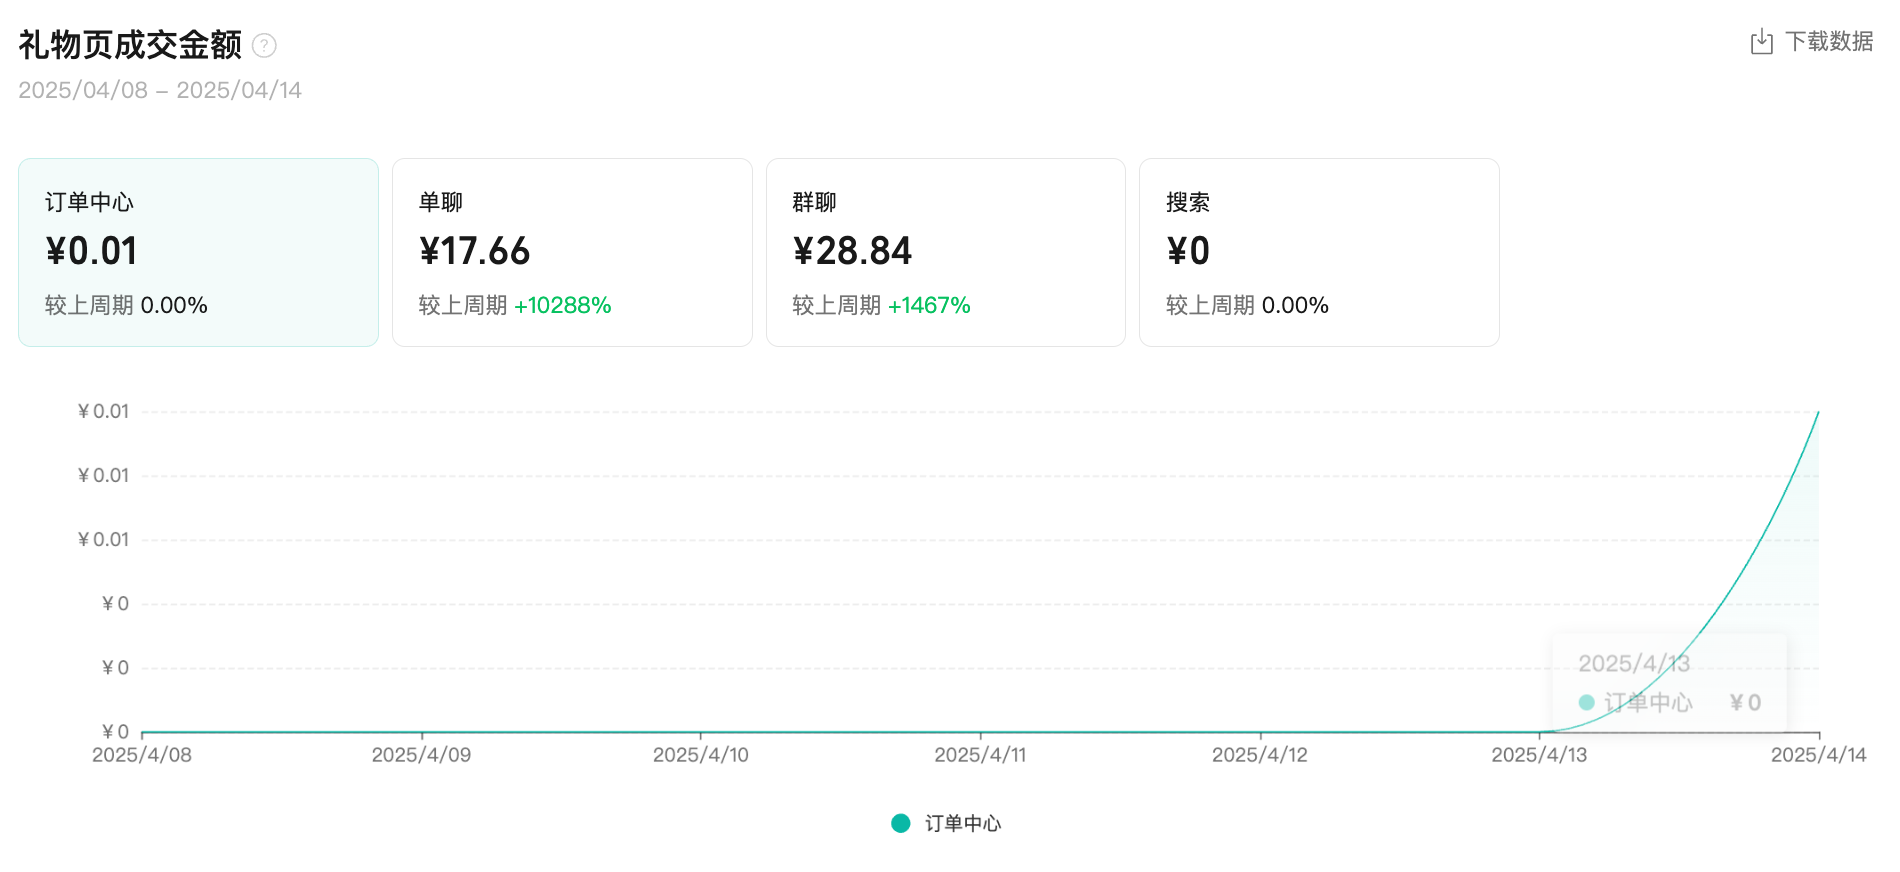Click the 2025/4/10 date on the axis
This screenshot has height=872, width=1900.
point(700,755)
